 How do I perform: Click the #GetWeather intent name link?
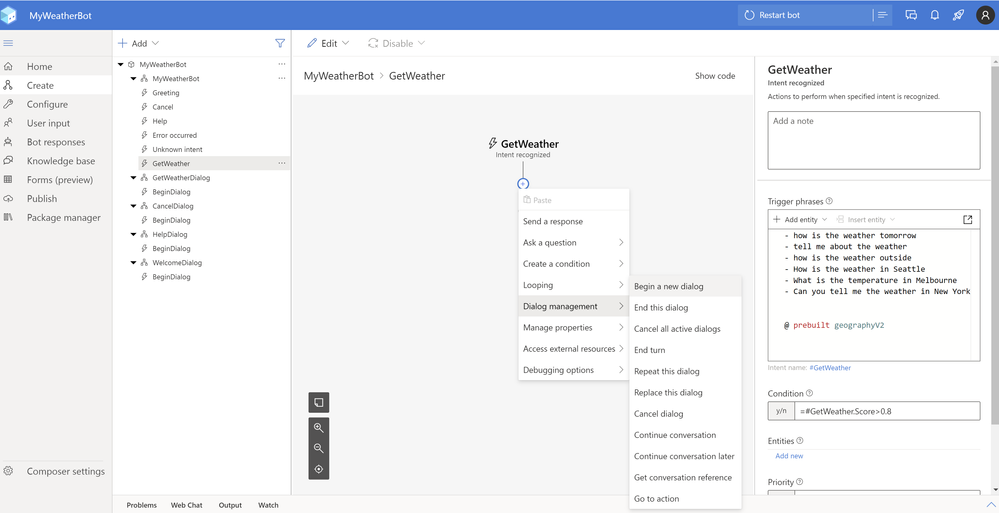point(830,368)
